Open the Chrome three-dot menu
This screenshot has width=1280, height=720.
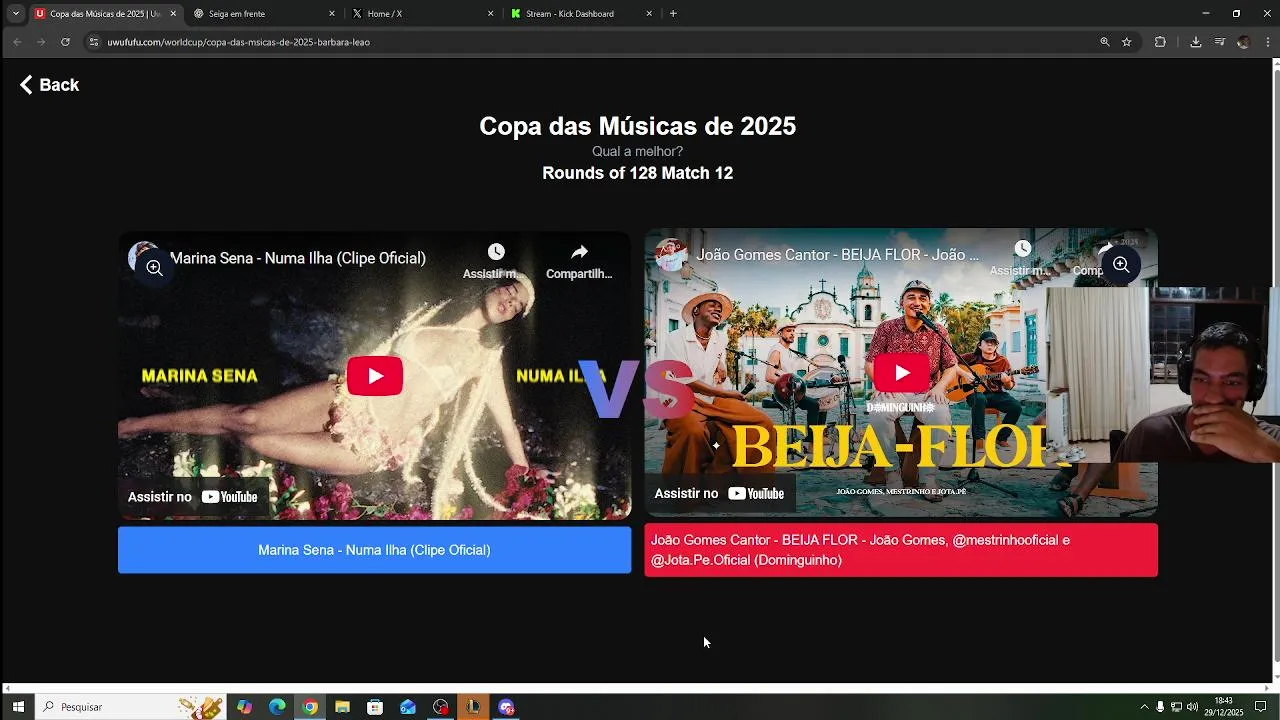(1267, 42)
